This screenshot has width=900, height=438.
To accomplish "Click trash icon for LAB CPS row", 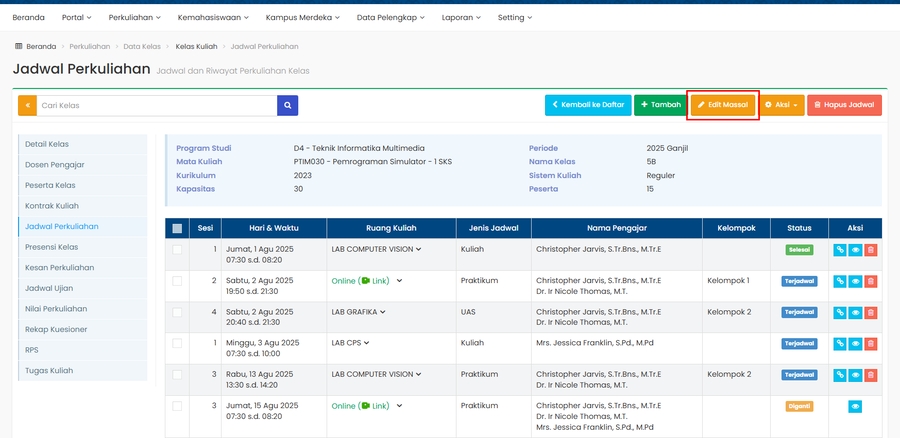I will pos(870,344).
